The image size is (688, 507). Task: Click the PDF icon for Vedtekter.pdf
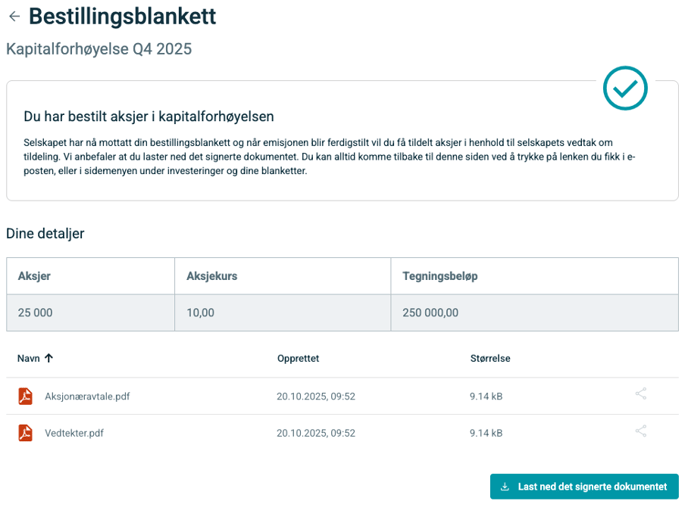point(26,433)
